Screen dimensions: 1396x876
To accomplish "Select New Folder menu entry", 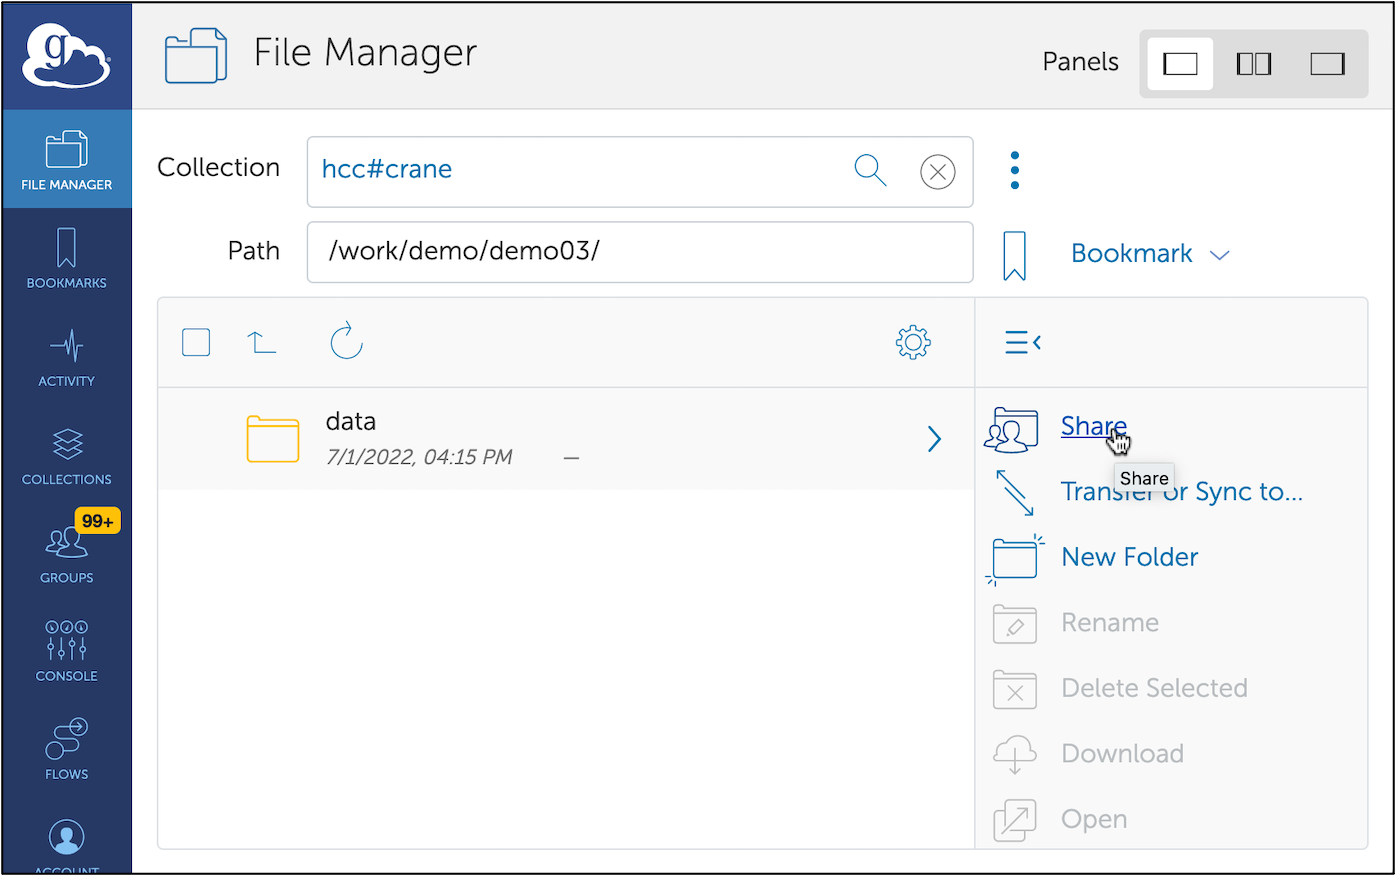I will pyautogui.click(x=1130, y=557).
